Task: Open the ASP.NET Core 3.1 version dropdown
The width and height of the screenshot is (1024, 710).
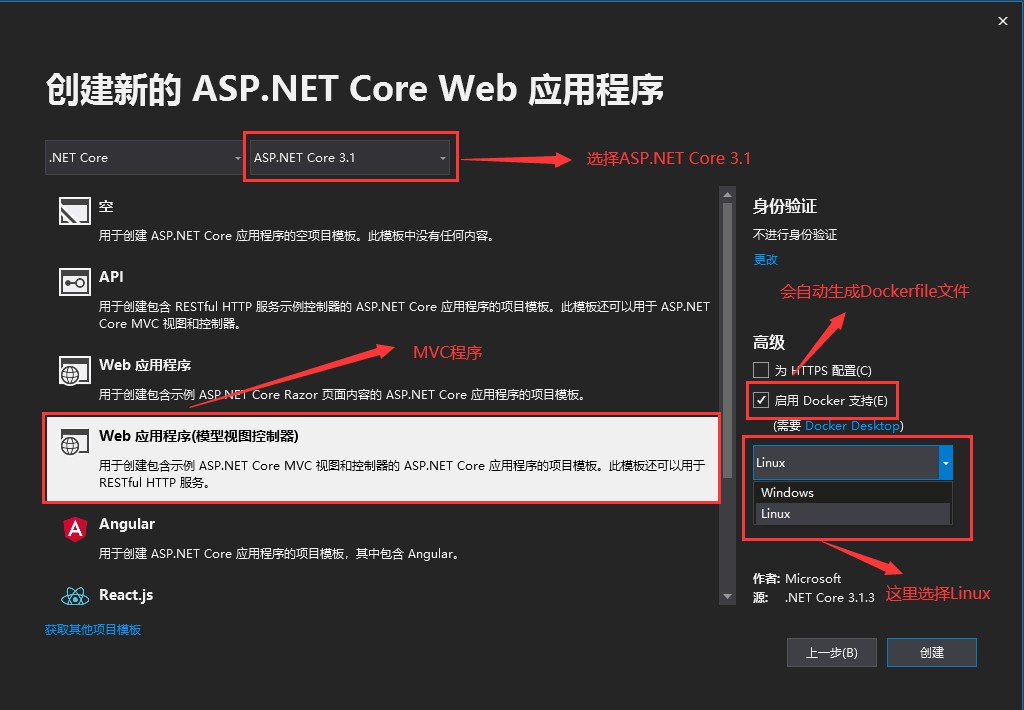Action: pos(350,157)
